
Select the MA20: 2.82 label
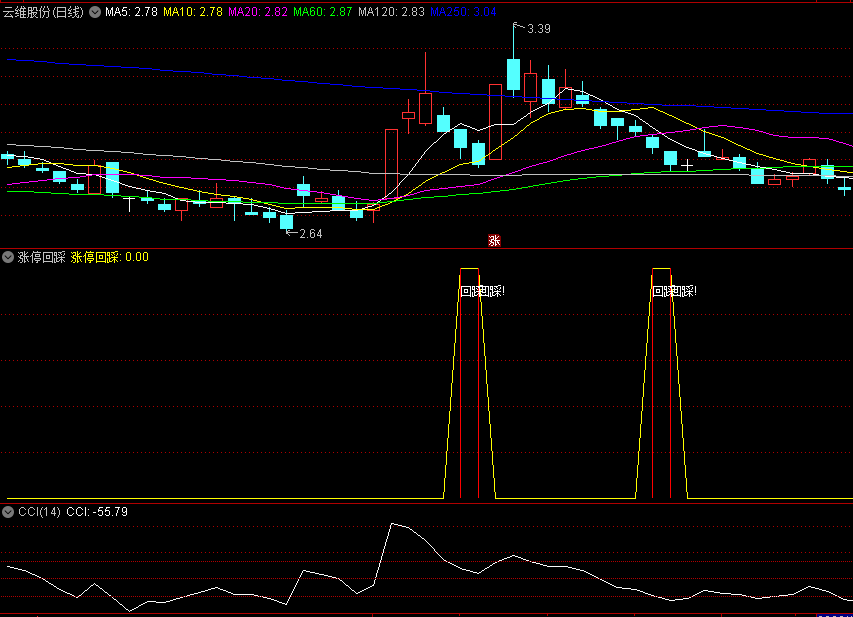pyautogui.click(x=257, y=12)
